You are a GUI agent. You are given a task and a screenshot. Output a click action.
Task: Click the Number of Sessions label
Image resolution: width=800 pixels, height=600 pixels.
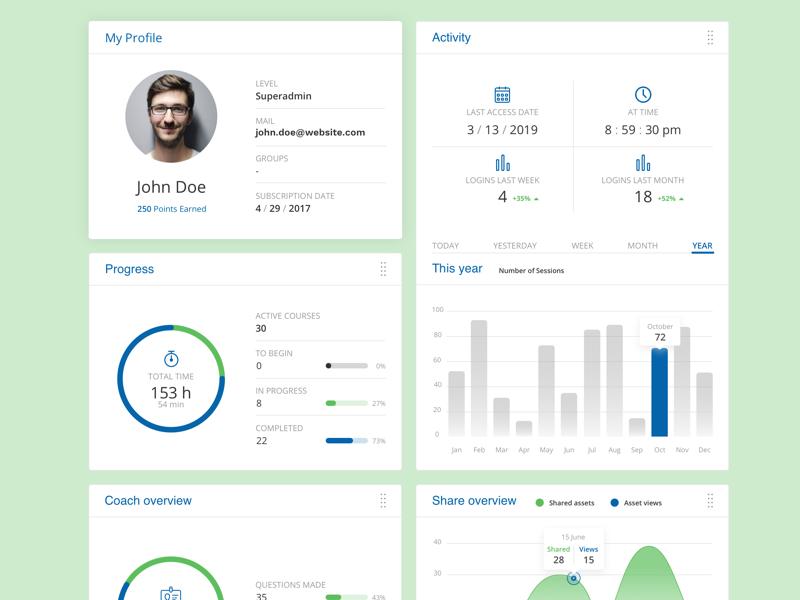pyautogui.click(x=531, y=270)
